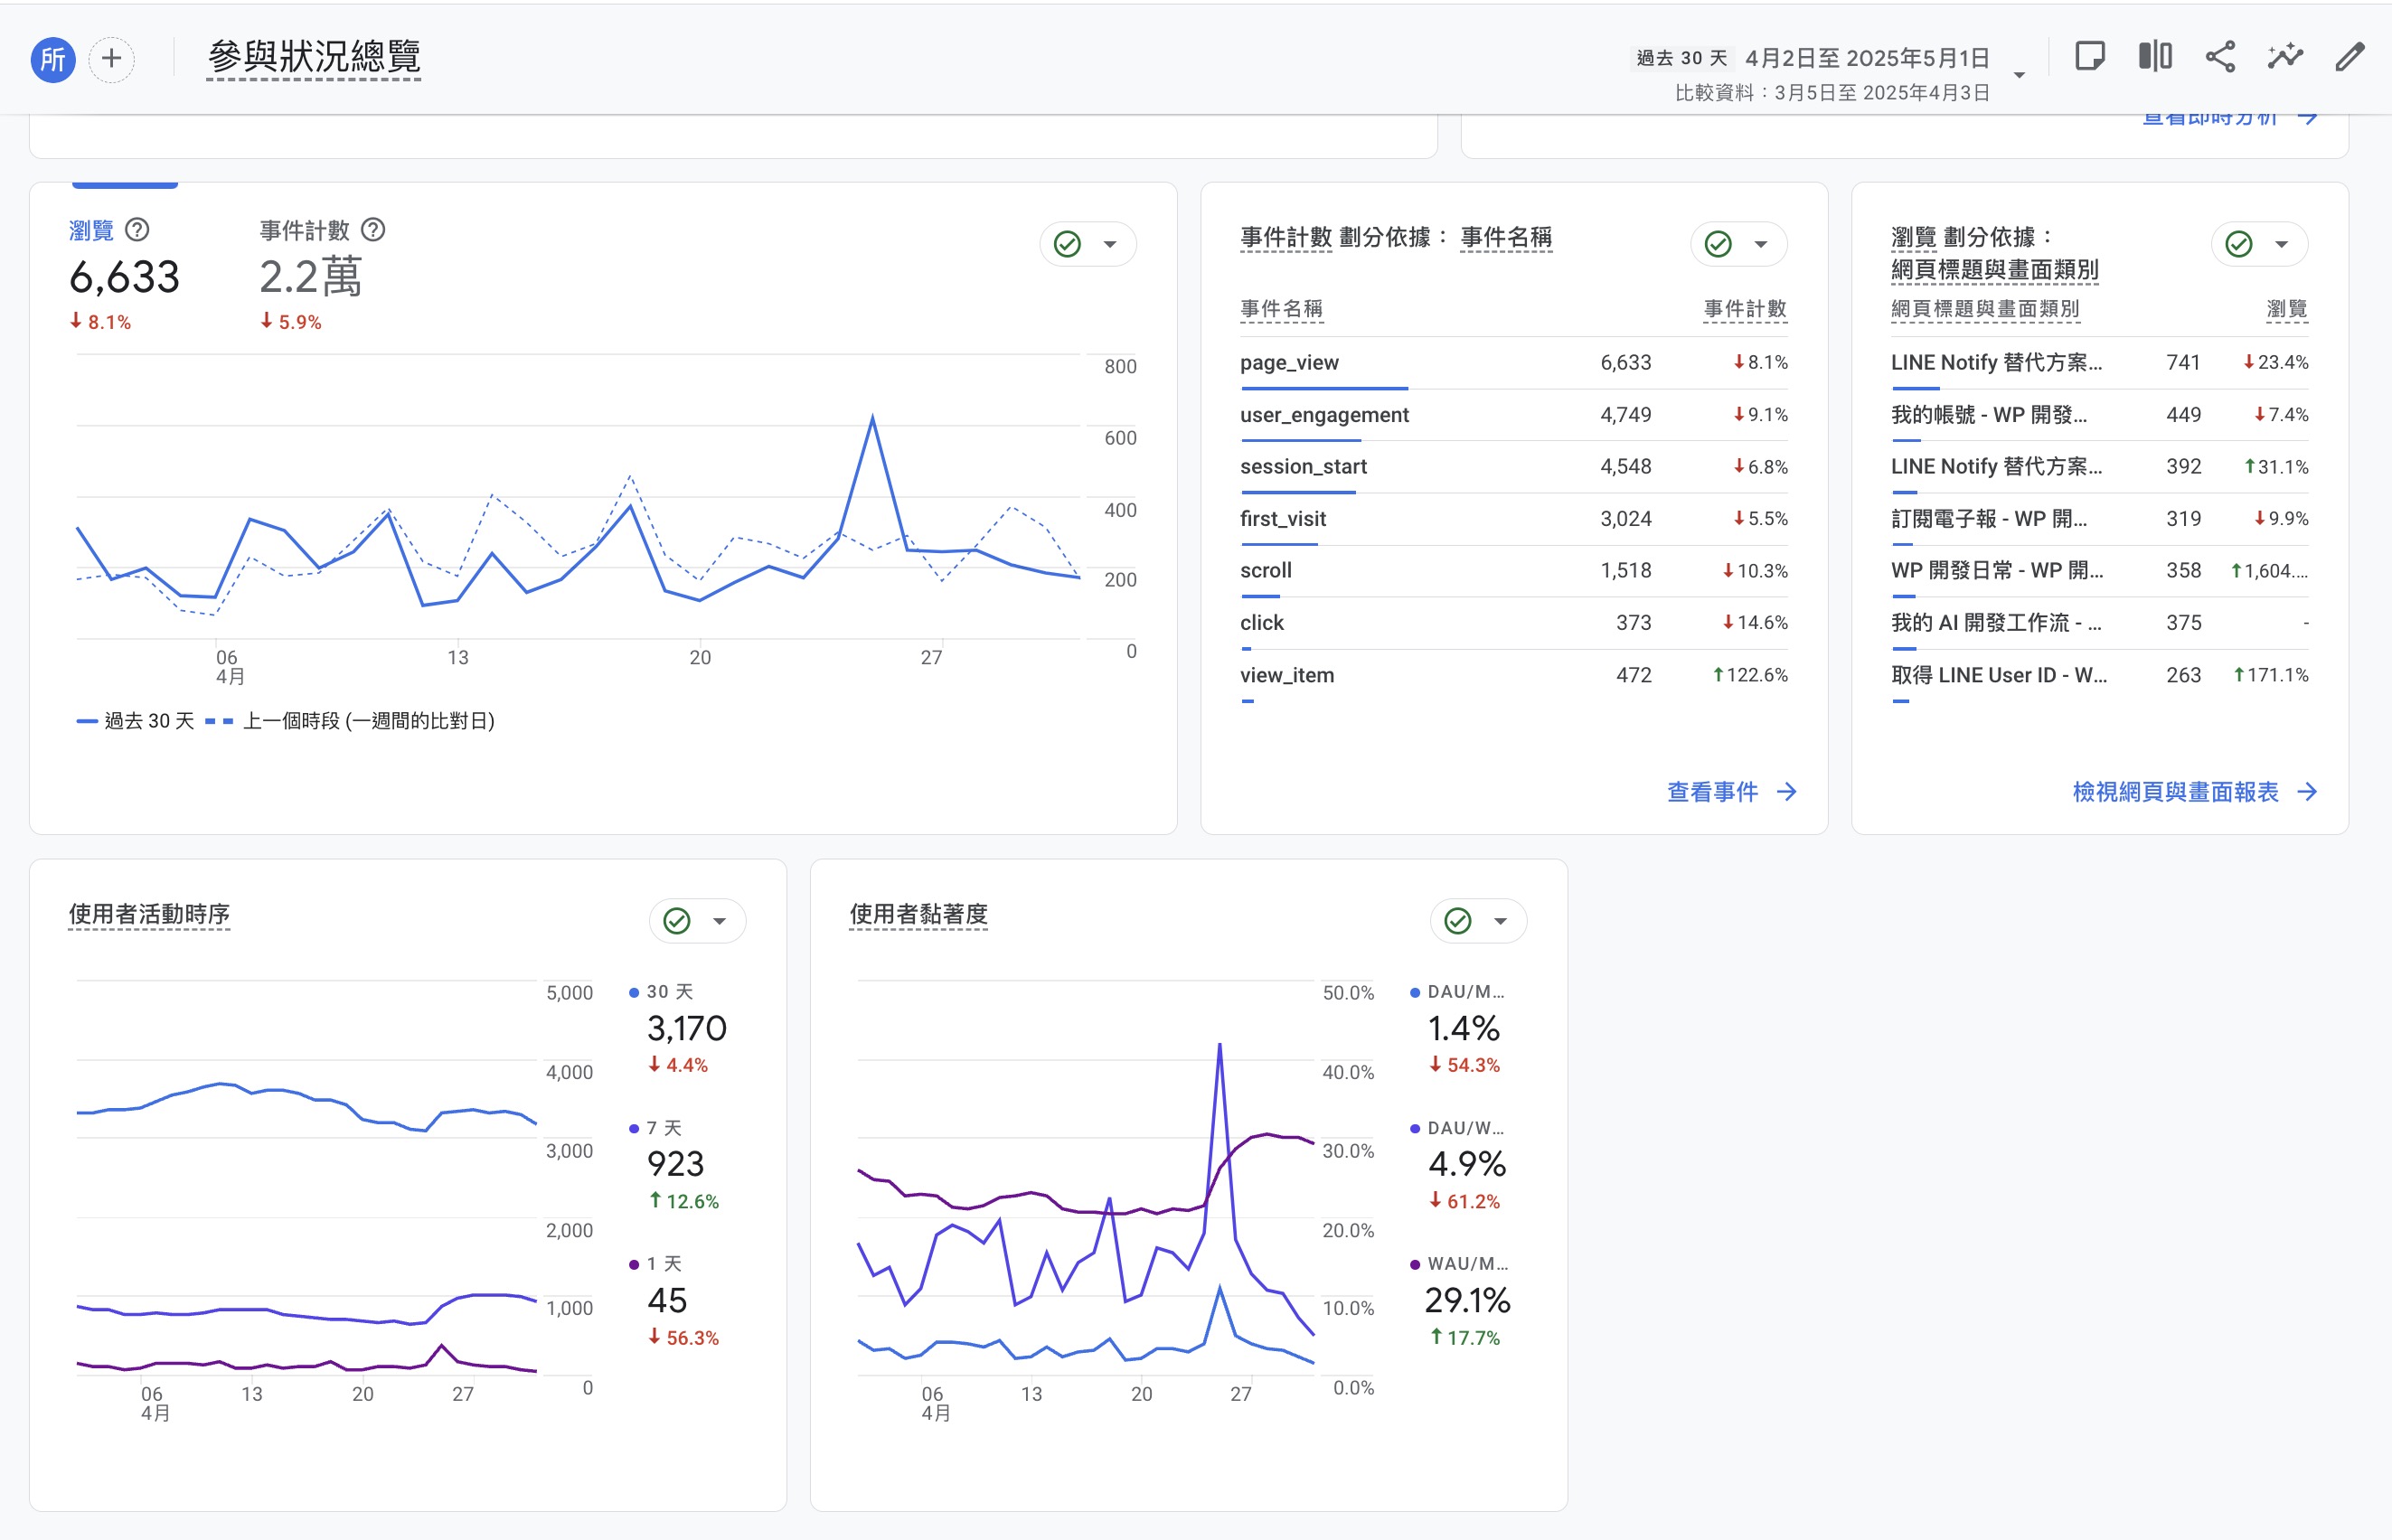Share this report via share icon
Image resolution: width=2392 pixels, height=1540 pixels.
click(x=2220, y=56)
